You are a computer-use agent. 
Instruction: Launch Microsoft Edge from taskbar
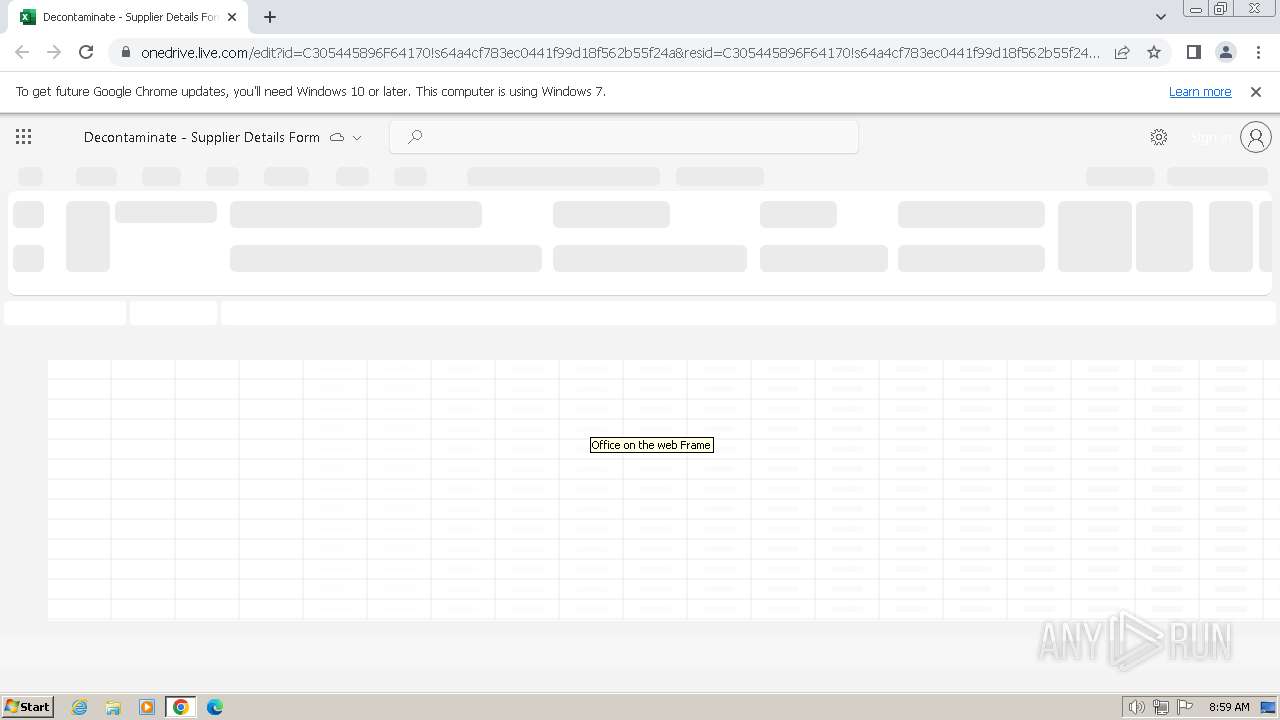click(x=215, y=707)
